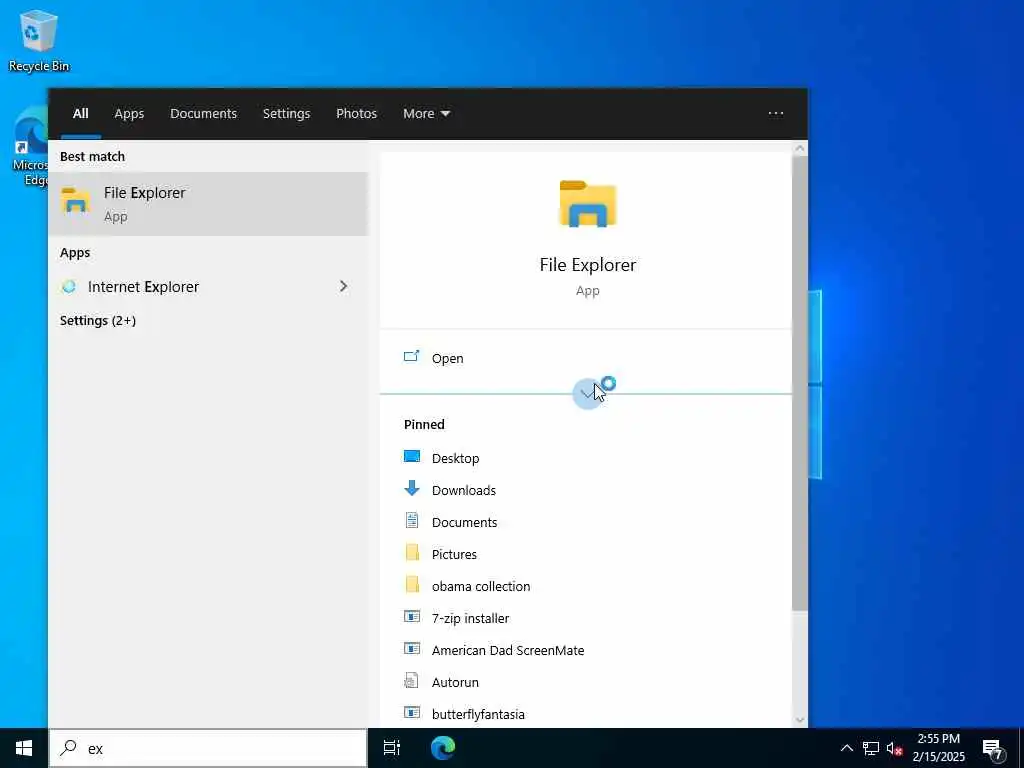
Task: Switch to the All search tab
Action: [80, 113]
